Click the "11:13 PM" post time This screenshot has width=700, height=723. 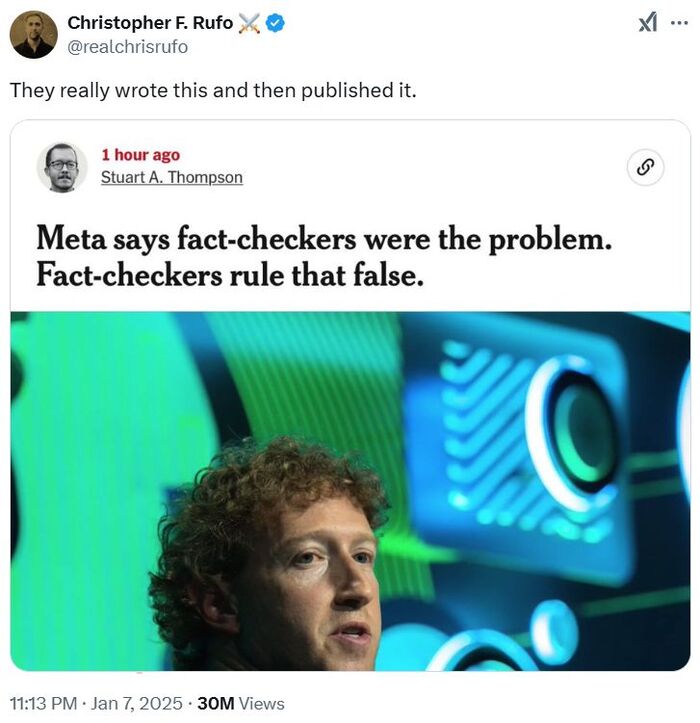coord(42,704)
